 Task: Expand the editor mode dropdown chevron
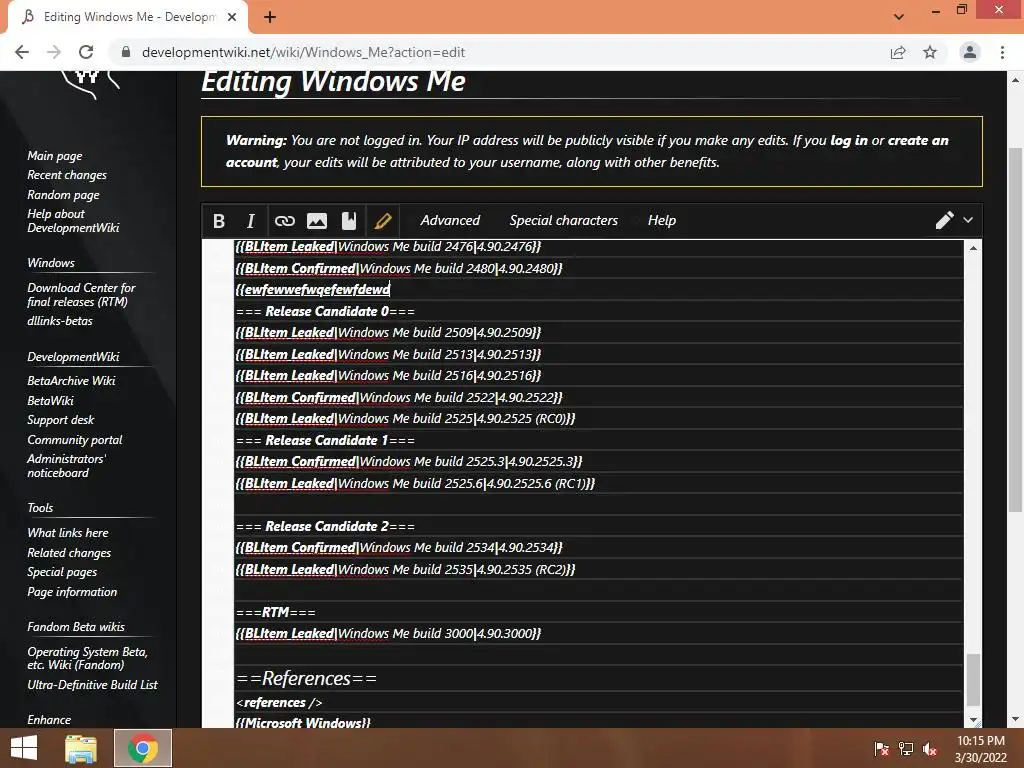968,220
